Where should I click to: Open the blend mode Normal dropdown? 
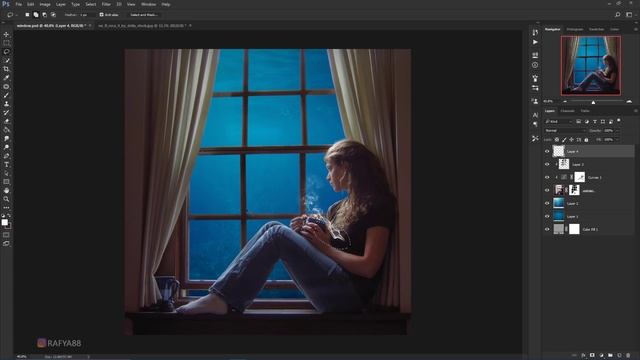pyautogui.click(x=564, y=131)
